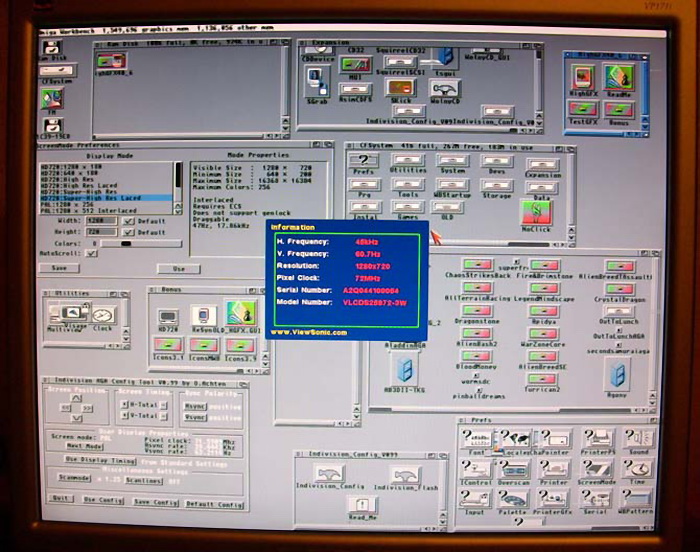
Task: Select HD720:High Res Laced in mode list
Action: tap(106, 185)
